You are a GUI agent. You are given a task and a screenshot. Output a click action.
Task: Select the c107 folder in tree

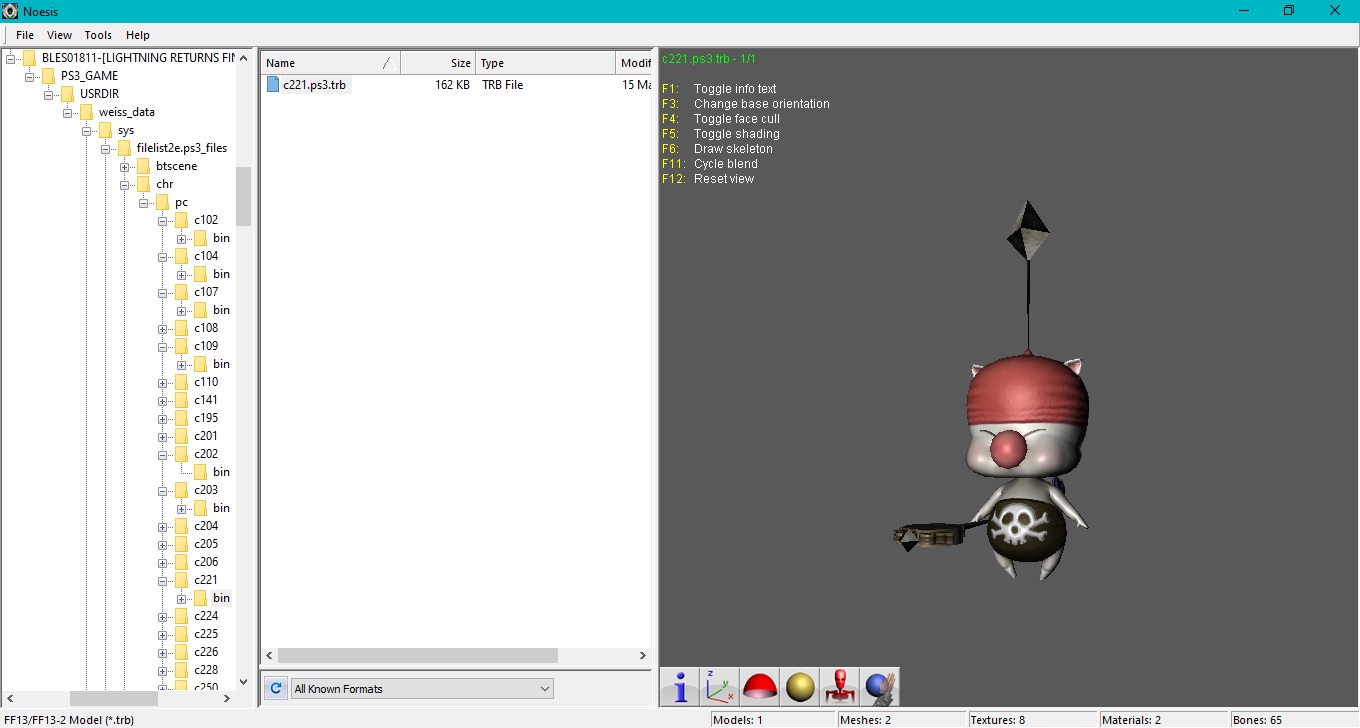(x=206, y=292)
